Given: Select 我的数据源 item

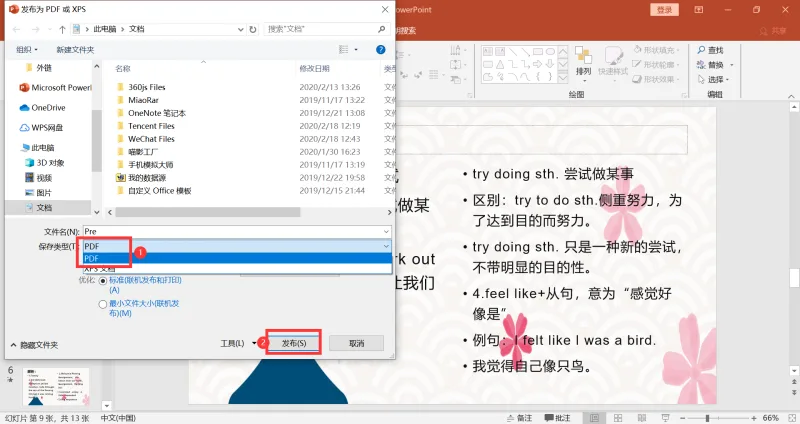Looking at the screenshot, I should [141, 178].
